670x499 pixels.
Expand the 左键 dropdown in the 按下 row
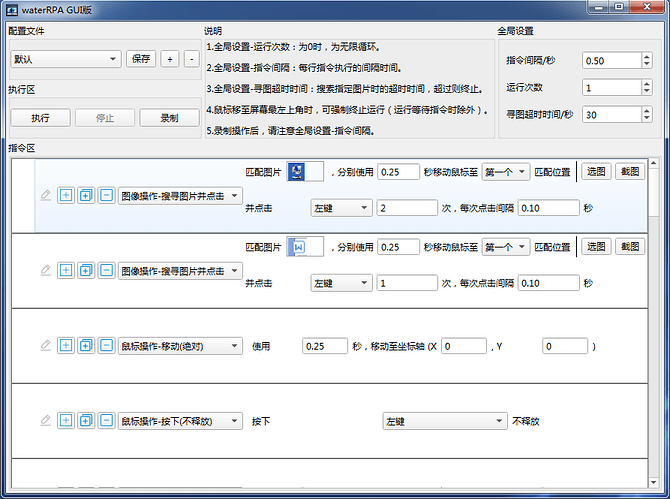(445, 421)
